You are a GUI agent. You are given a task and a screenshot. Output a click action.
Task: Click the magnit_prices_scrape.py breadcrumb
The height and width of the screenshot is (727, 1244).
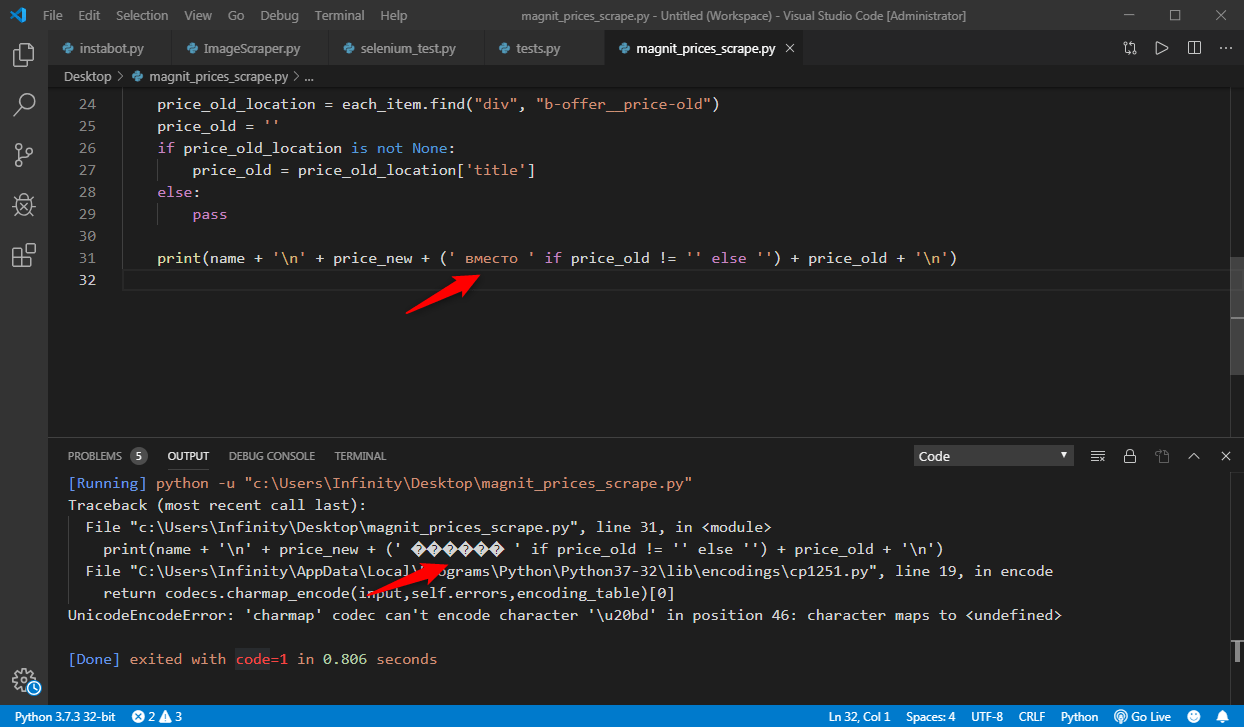click(x=209, y=76)
